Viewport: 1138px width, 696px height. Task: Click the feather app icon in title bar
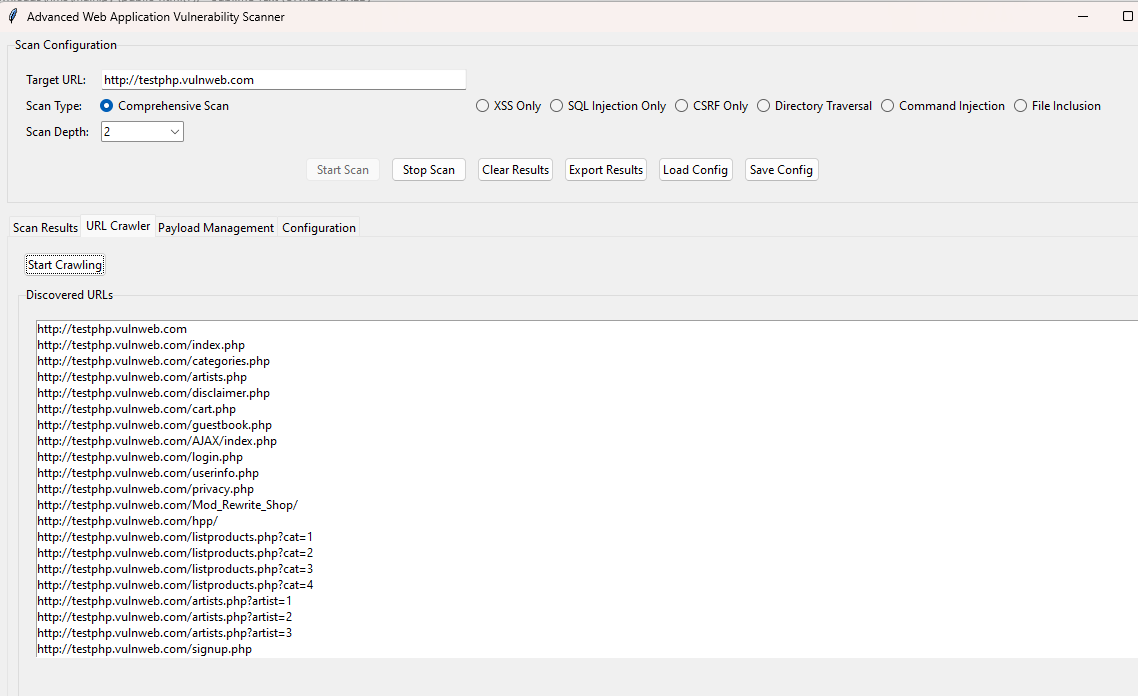[12, 17]
